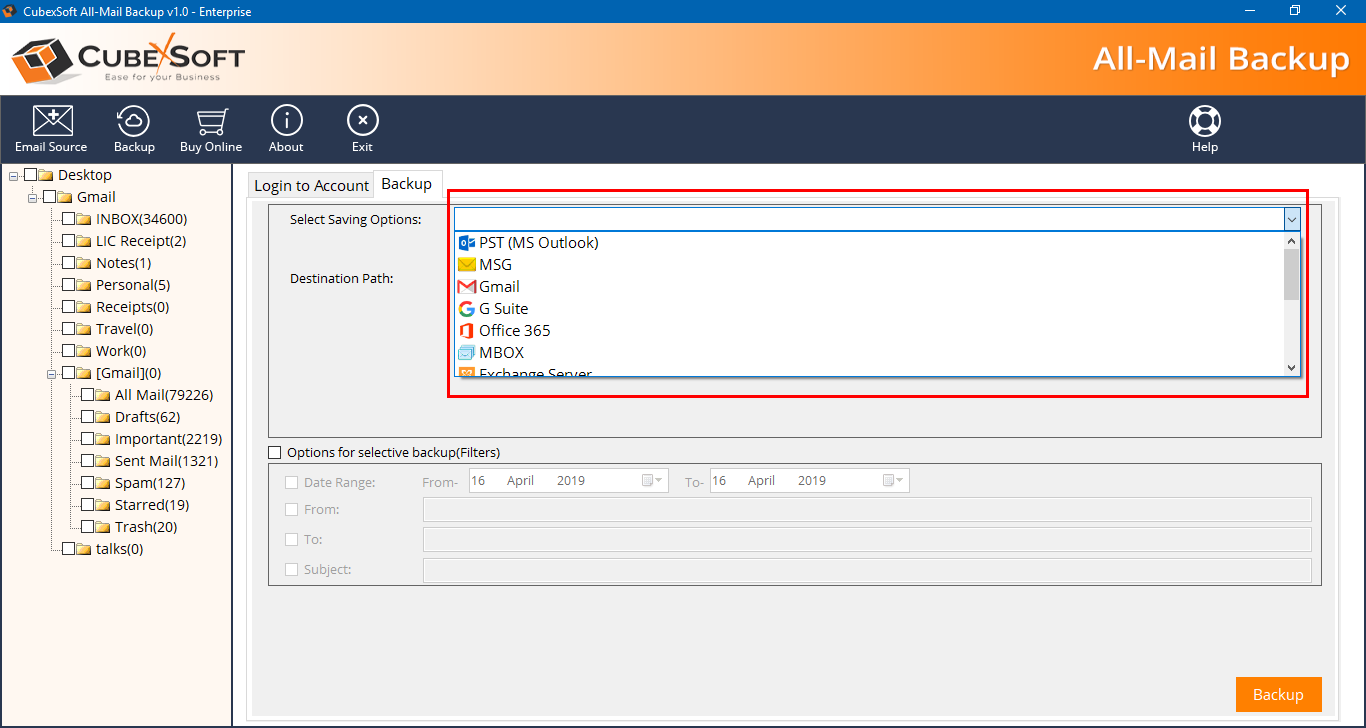
Task: Collapse the [Gmail](0) folder node
Action: coord(51,372)
